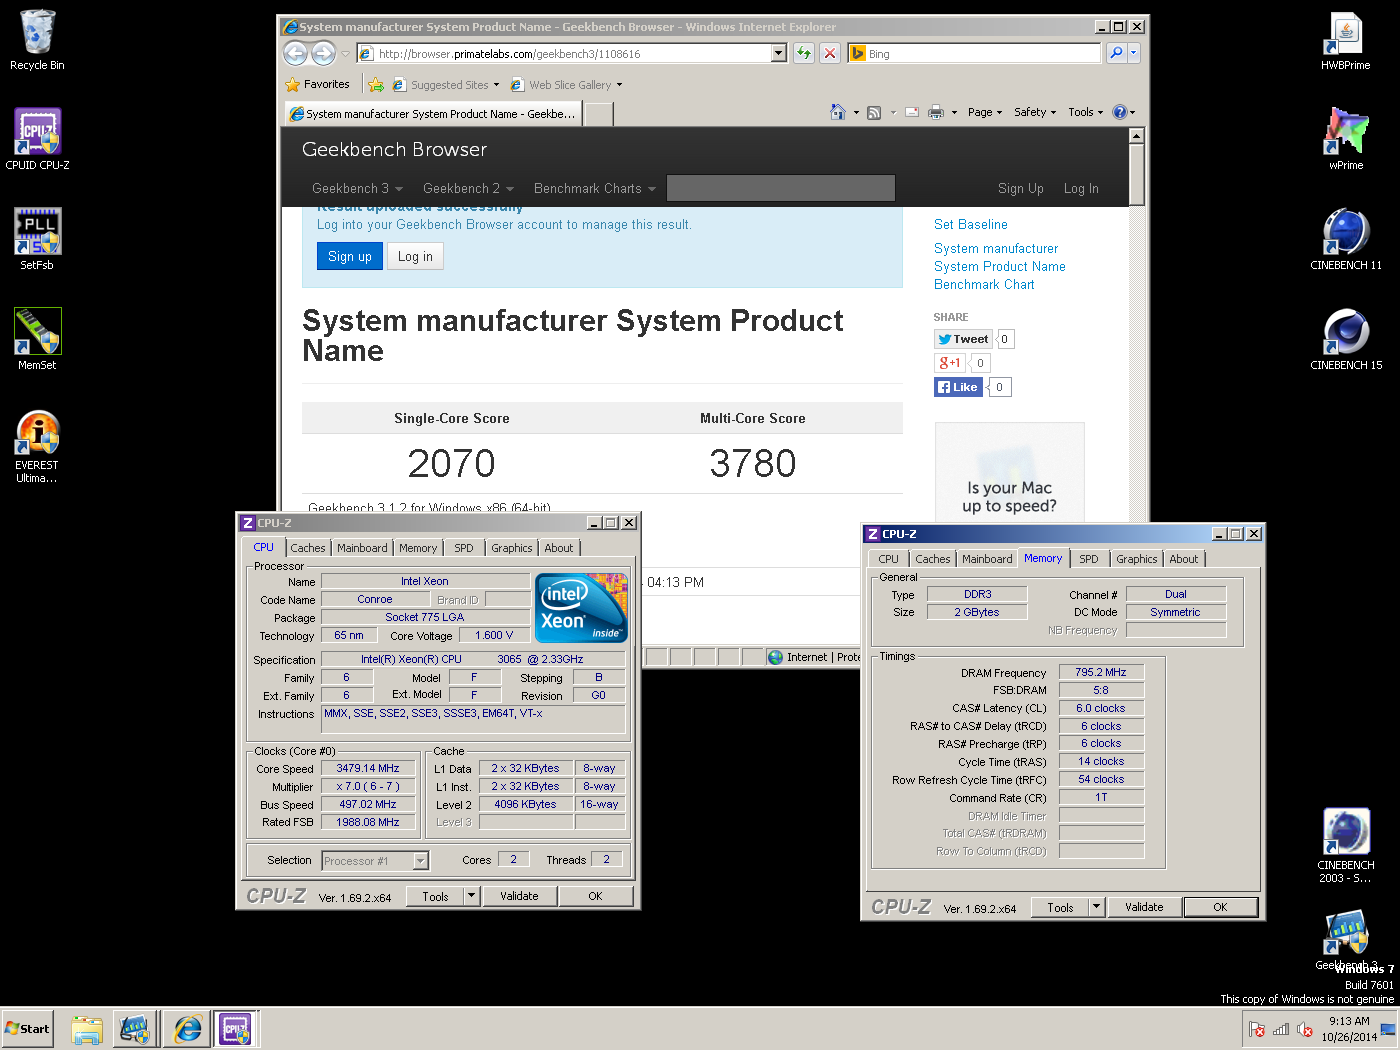This screenshot has width=1400, height=1050.
Task: Open the Recycle Bin desktop icon
Action: (37, 40)
